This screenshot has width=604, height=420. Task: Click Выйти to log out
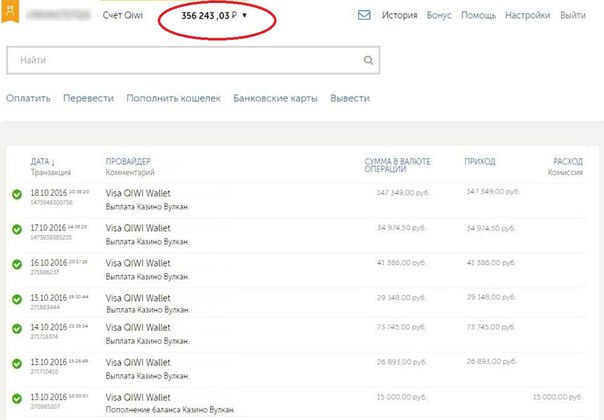pos(573,15)
